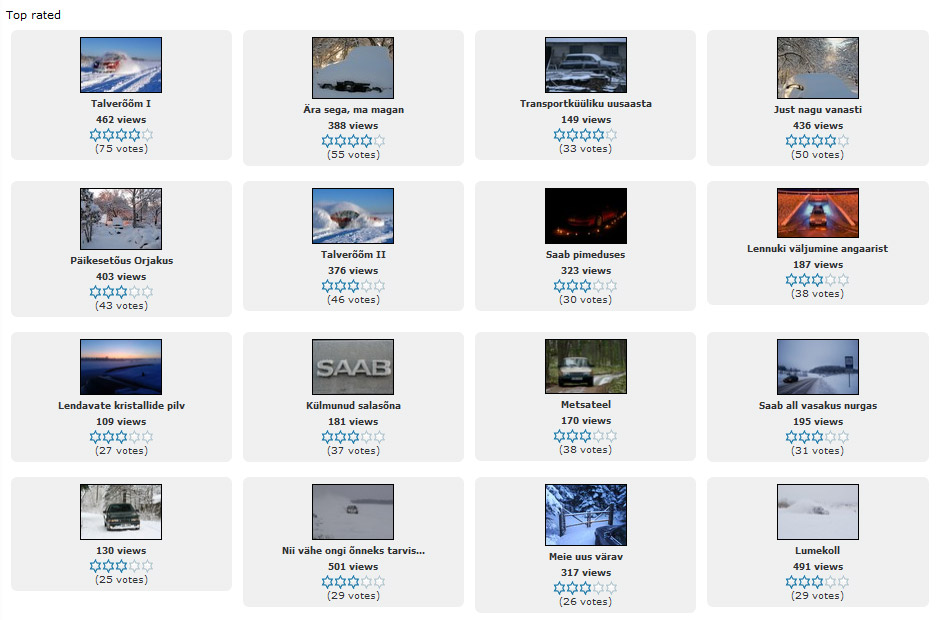
Task: Open the untitled thumbnail with 130 views
Action: [121, 512]
